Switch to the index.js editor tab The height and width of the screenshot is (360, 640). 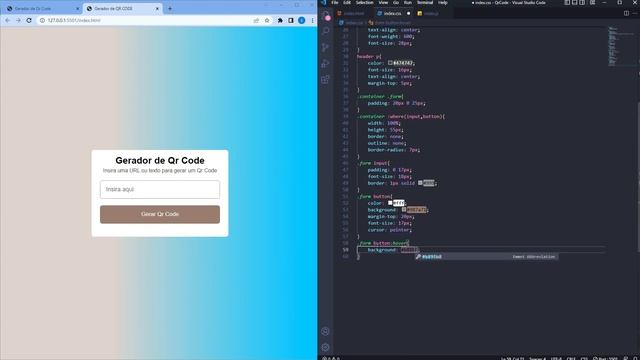(431, 13)
